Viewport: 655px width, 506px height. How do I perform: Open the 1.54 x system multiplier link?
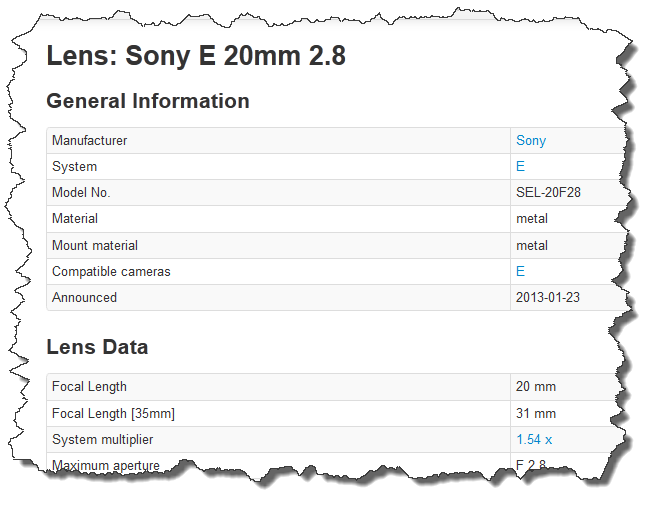click(x=534, y=439)
